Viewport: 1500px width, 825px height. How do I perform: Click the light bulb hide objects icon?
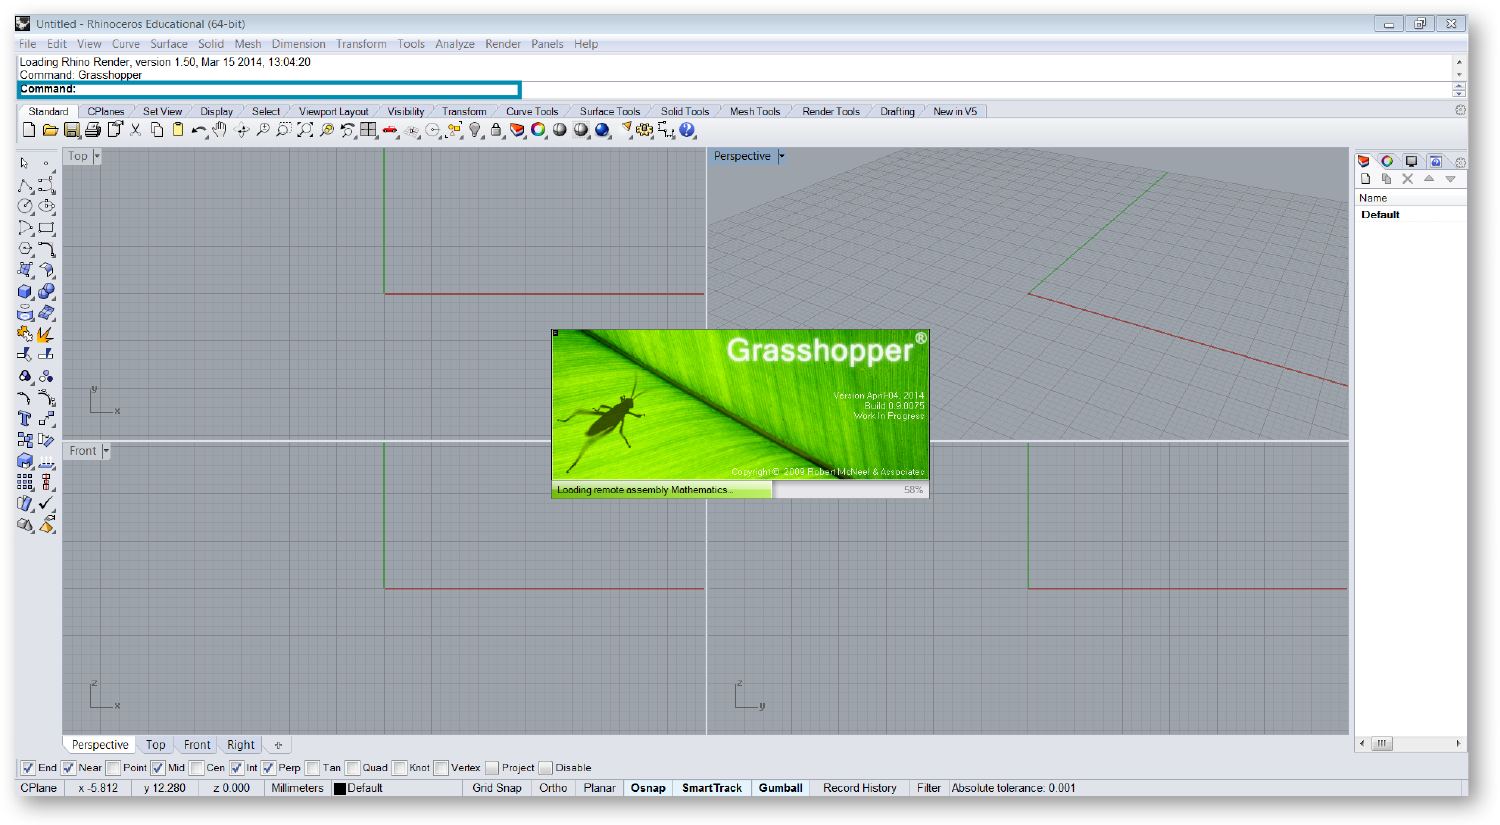pyautogui.click(x=475, y=130)
